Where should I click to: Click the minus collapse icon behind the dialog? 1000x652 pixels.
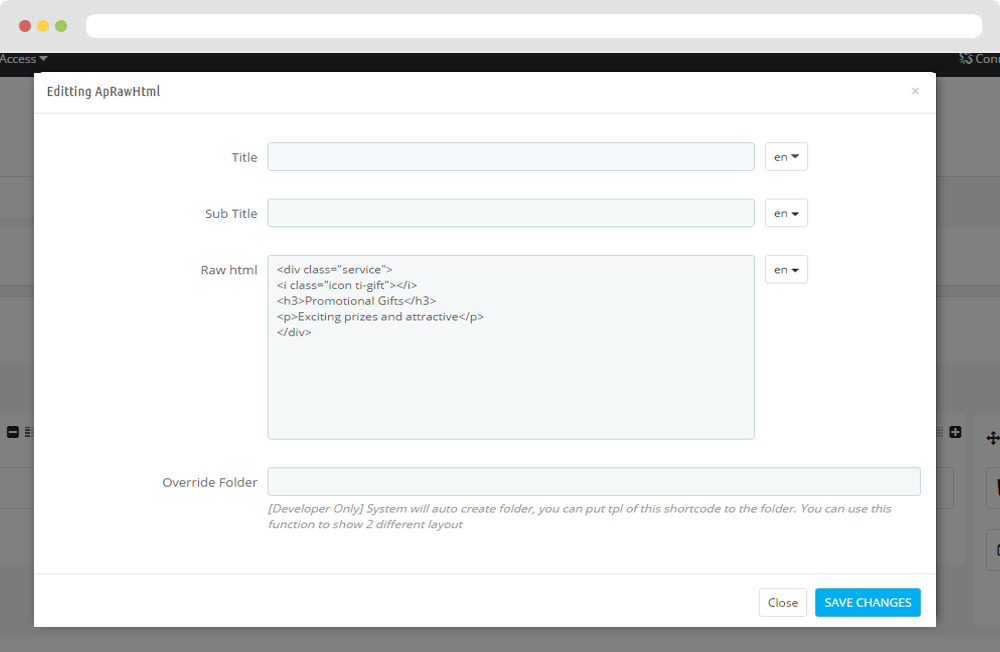[13, 432]
